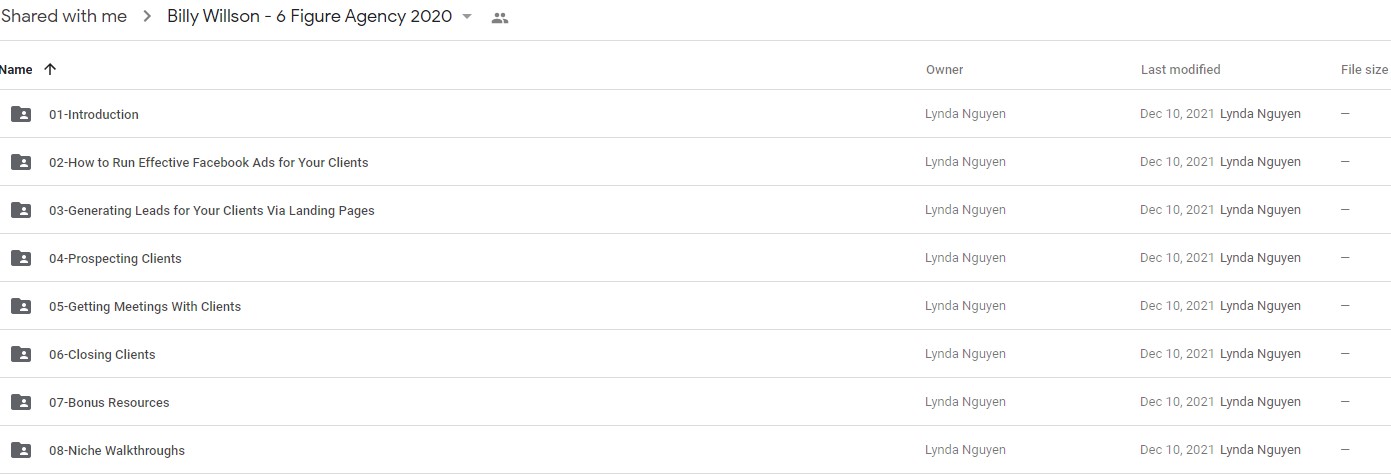
Task: Click the folder icon next to 03-Generating Leads
Action: pyautogui.click(x=20, y=210)
